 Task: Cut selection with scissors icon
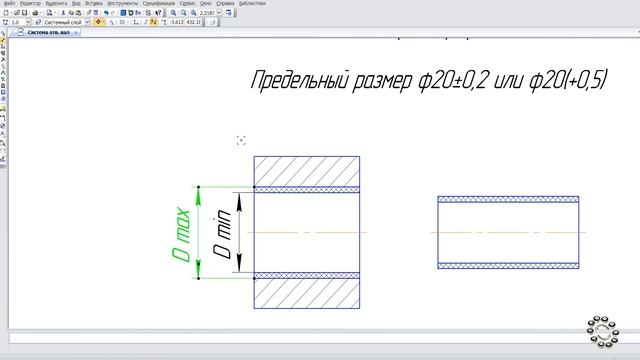63,13
